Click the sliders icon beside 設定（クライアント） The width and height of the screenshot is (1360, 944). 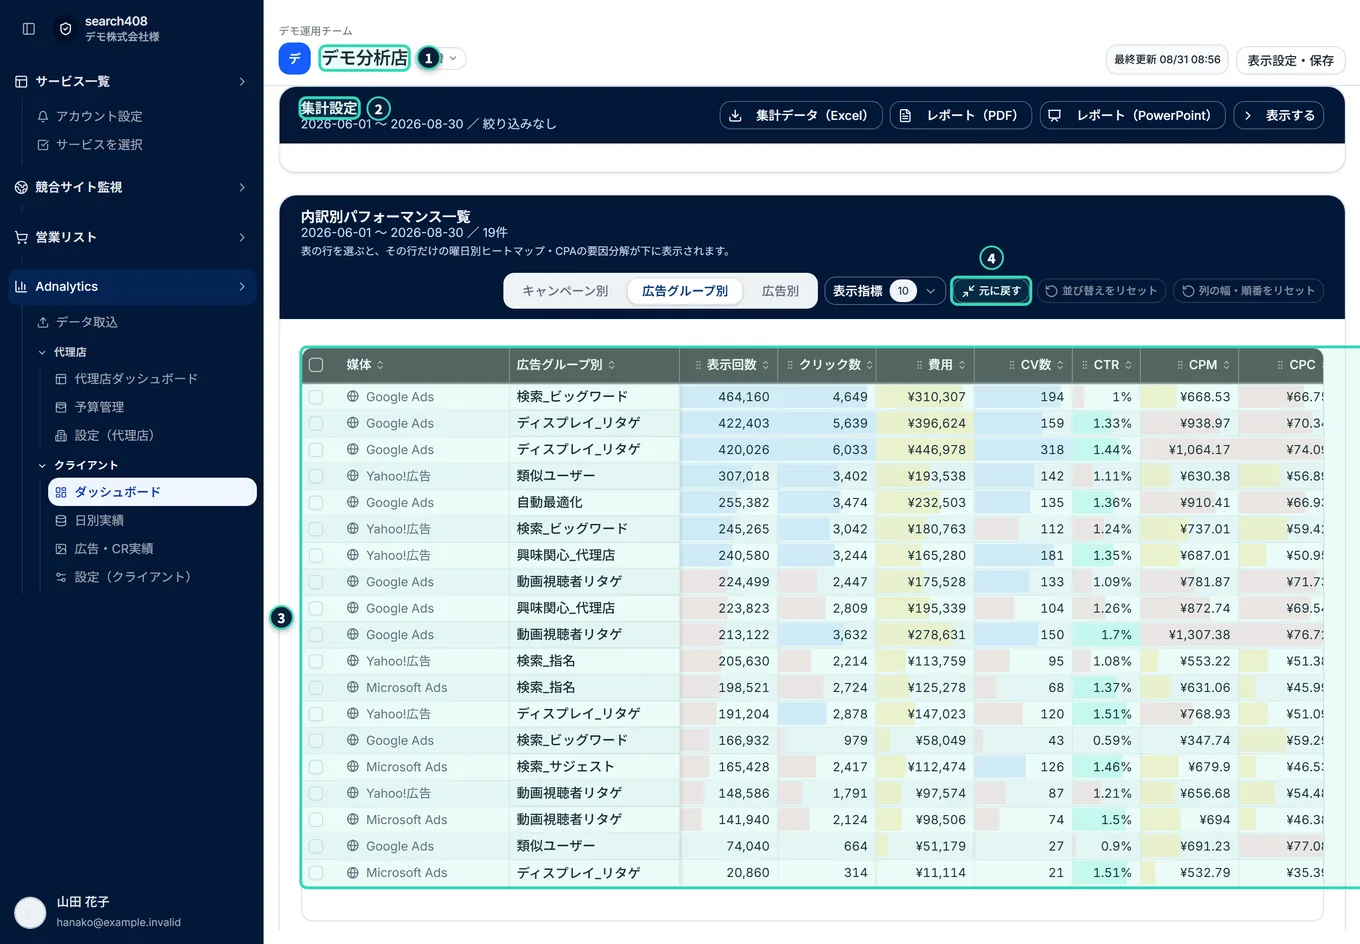click(61, 577)
